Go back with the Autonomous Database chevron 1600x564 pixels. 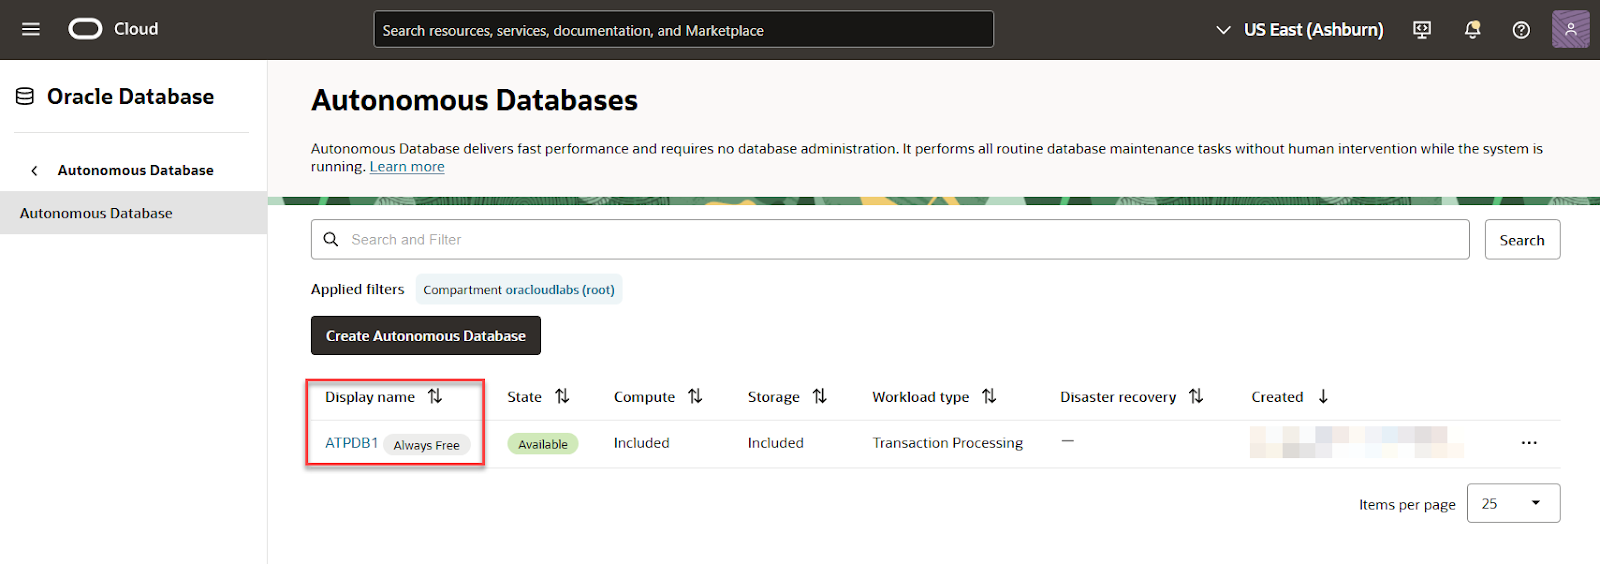[x=34, y=171]
